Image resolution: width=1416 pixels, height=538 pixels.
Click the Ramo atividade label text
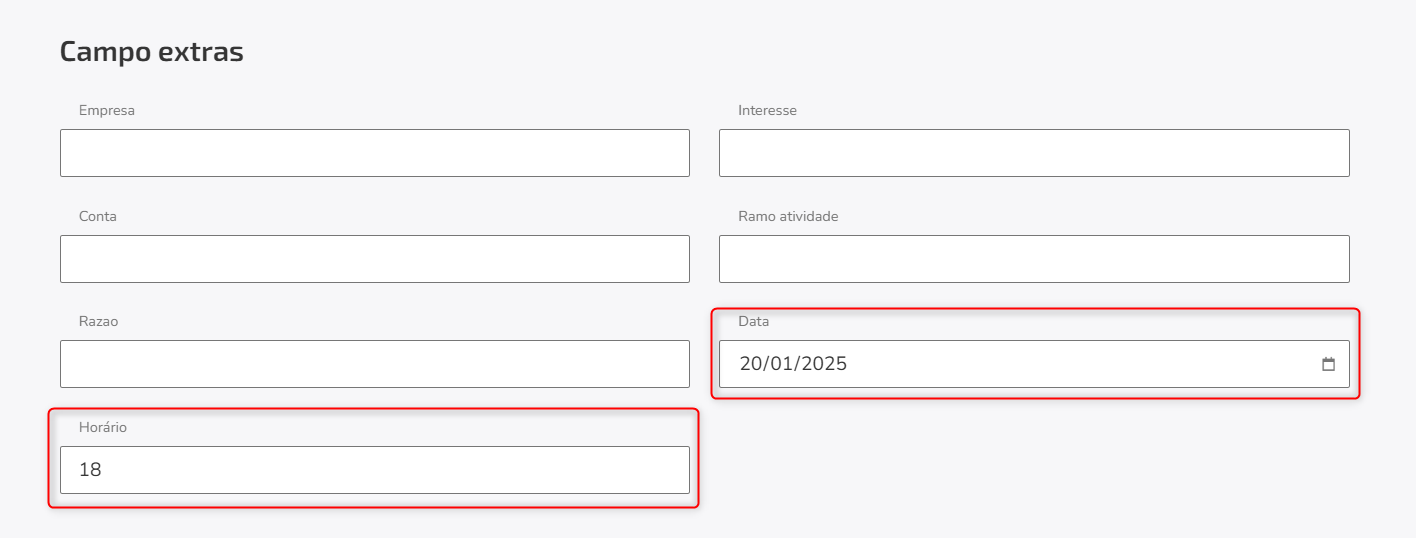[788, 216]
